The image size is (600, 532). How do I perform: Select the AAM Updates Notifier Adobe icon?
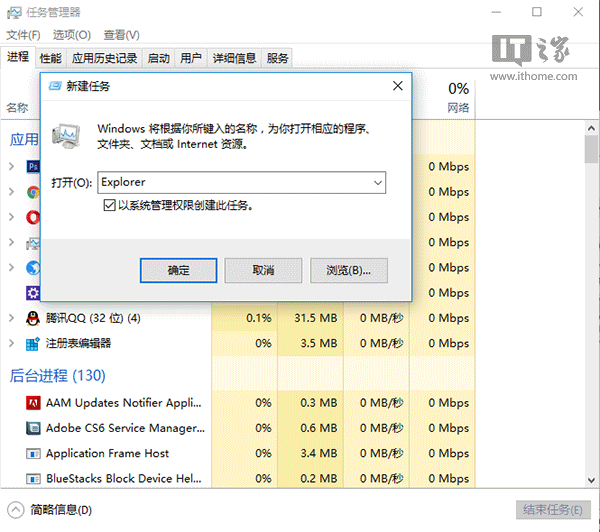(x=33, y=403)
